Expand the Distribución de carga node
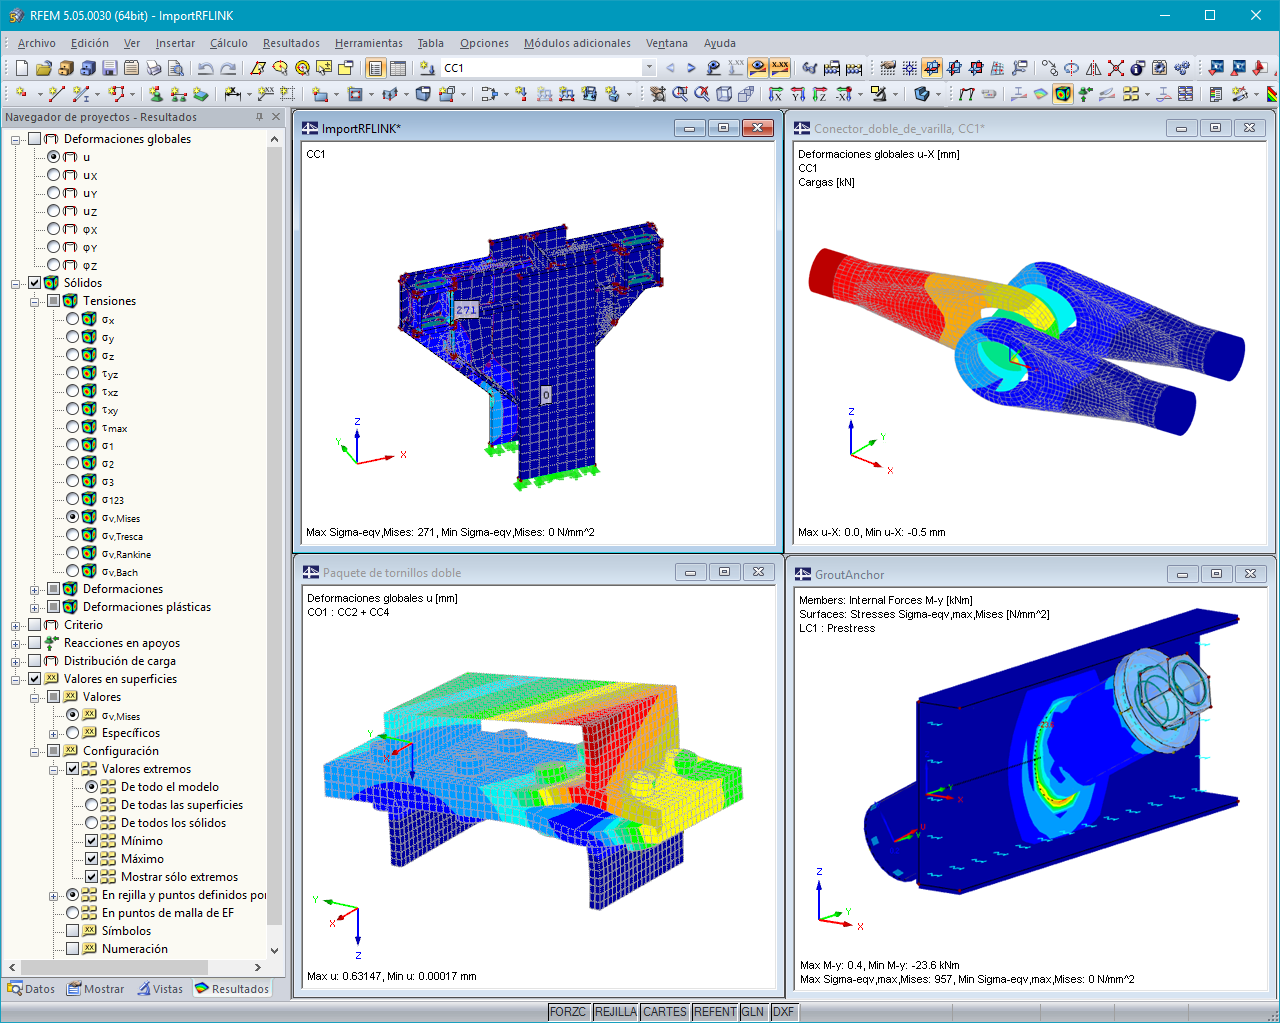The height and width of the screenshot is (1023, 1280). 16,661
